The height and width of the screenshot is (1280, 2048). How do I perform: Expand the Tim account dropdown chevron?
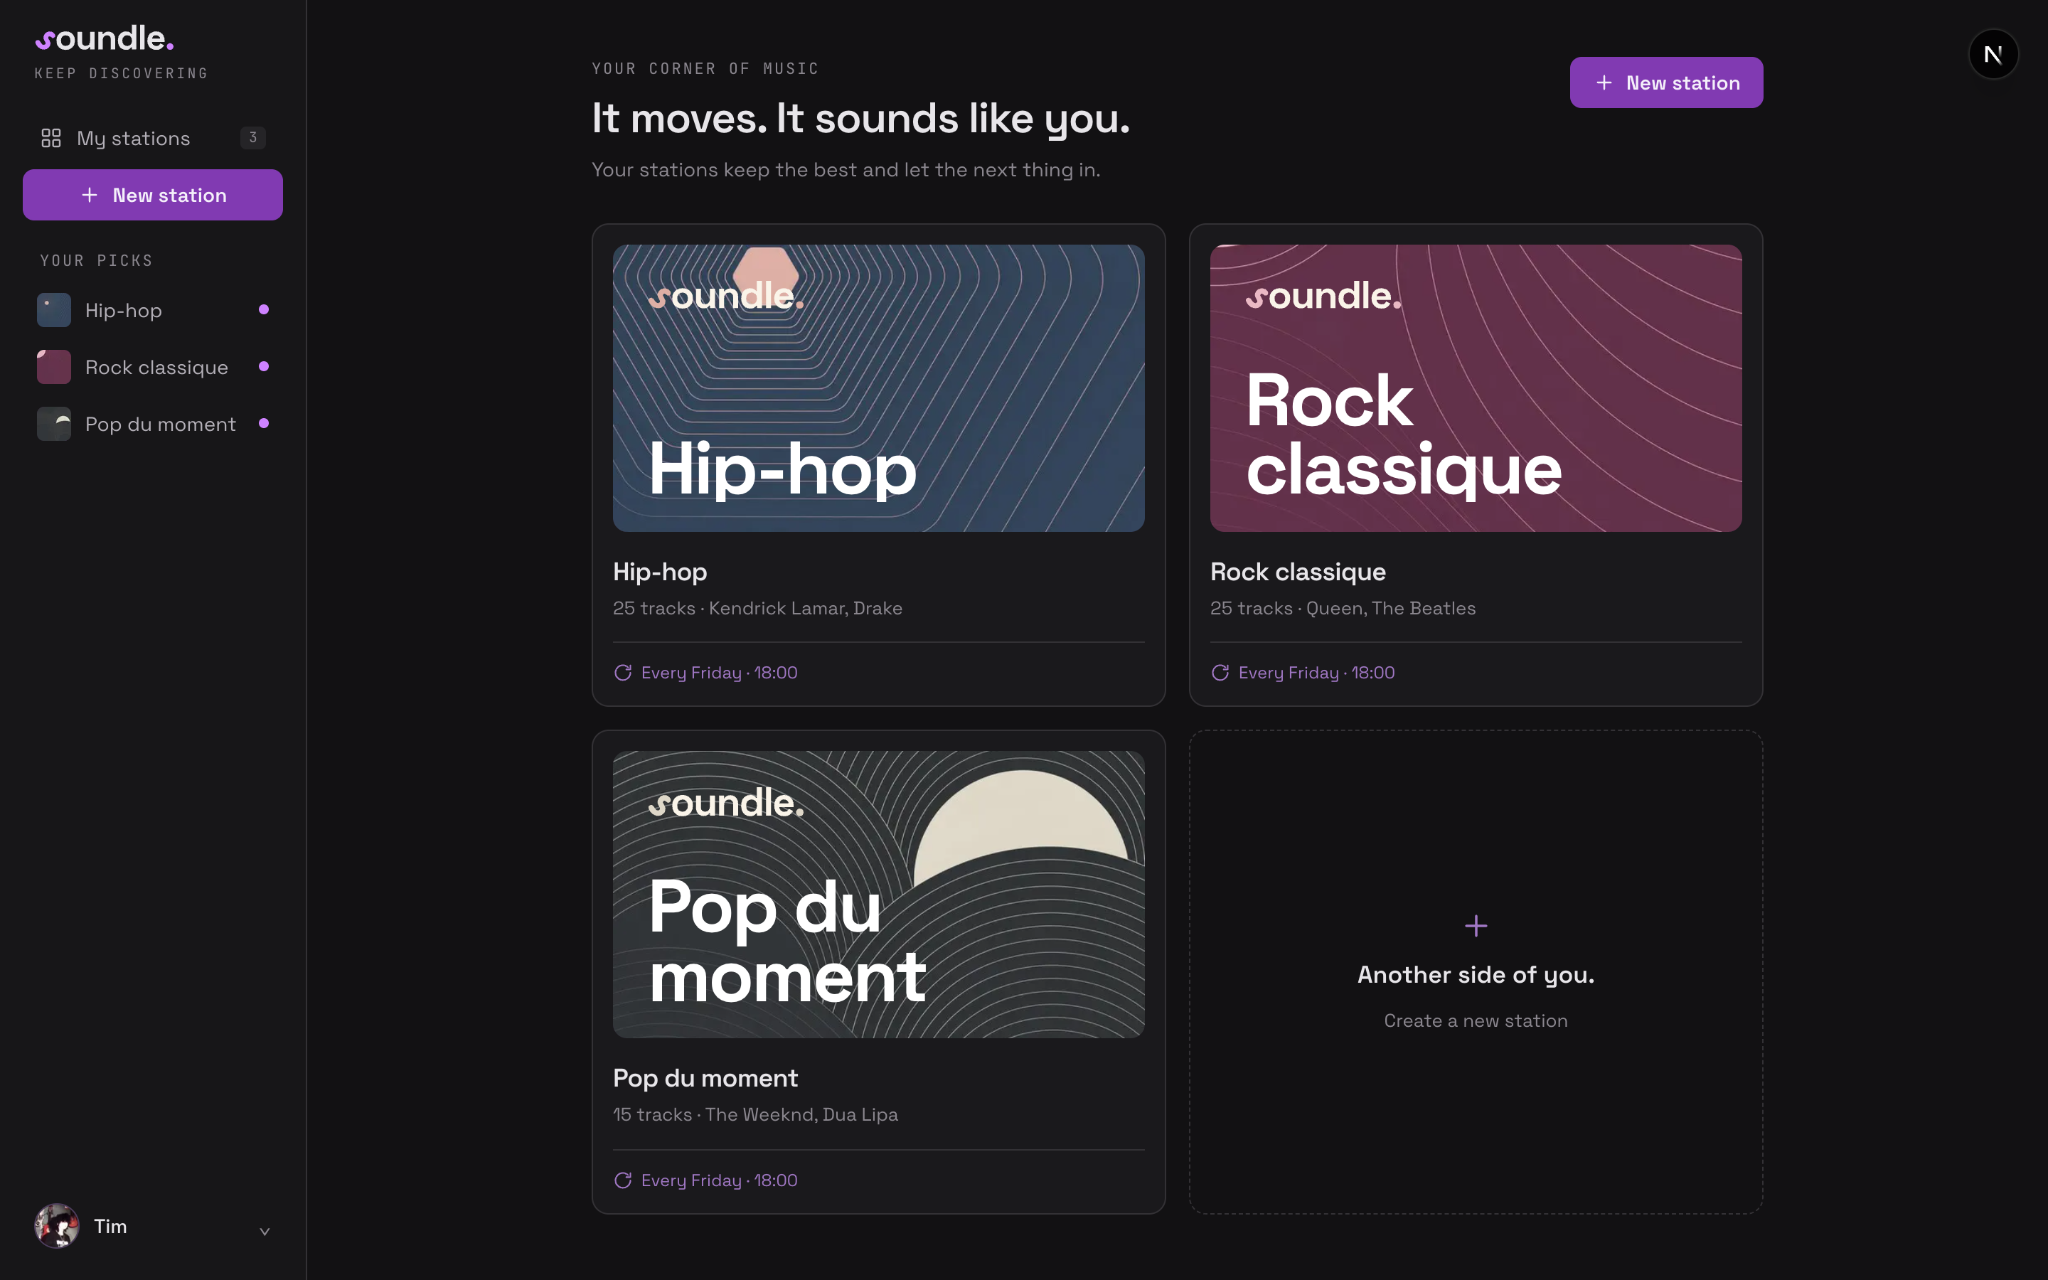pos(265,1231)
